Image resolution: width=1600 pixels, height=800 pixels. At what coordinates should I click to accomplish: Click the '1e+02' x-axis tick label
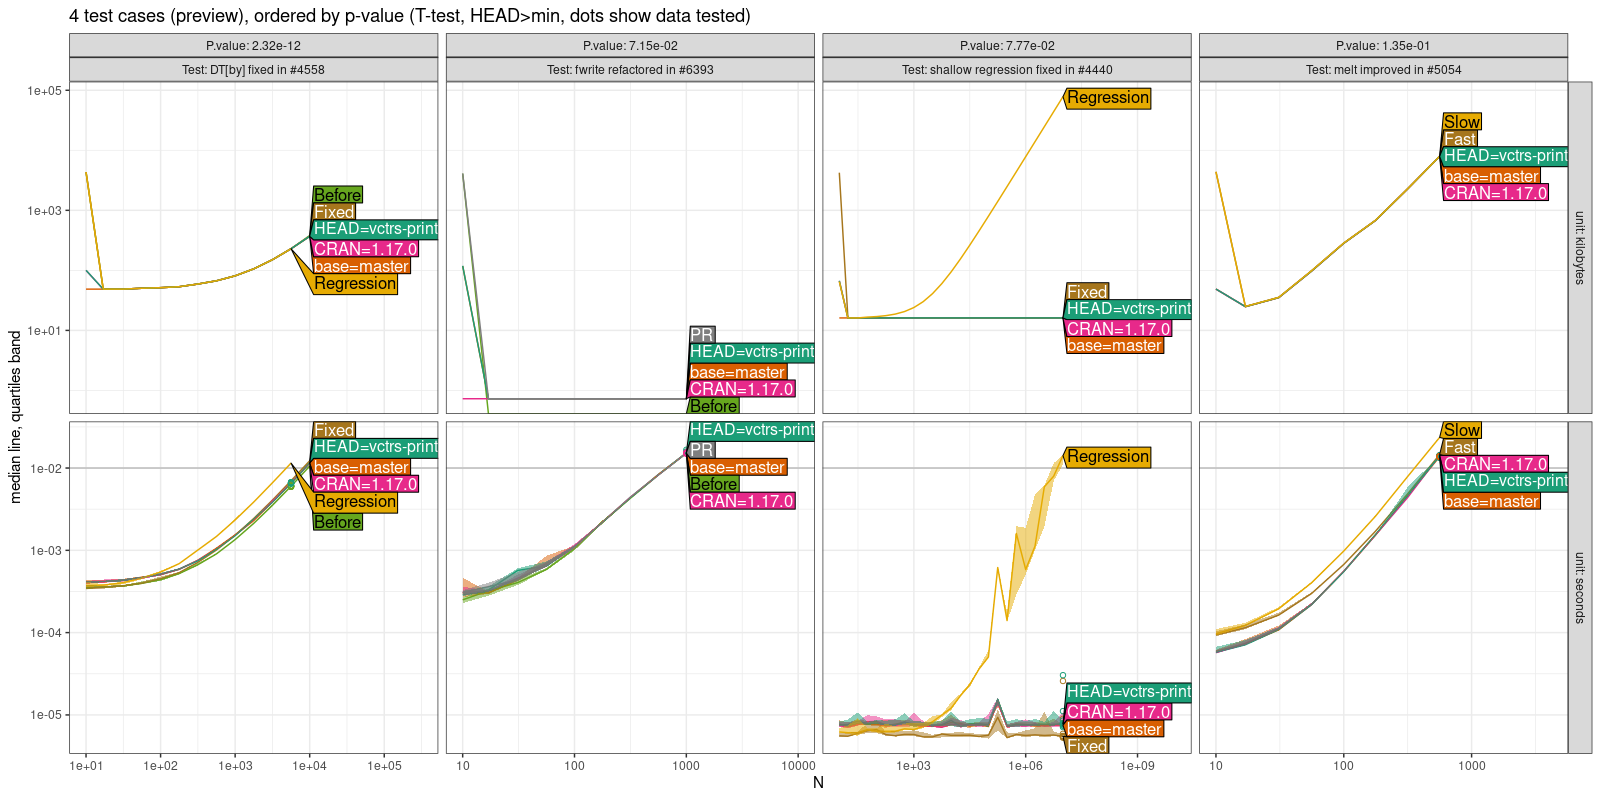(161, 766)
